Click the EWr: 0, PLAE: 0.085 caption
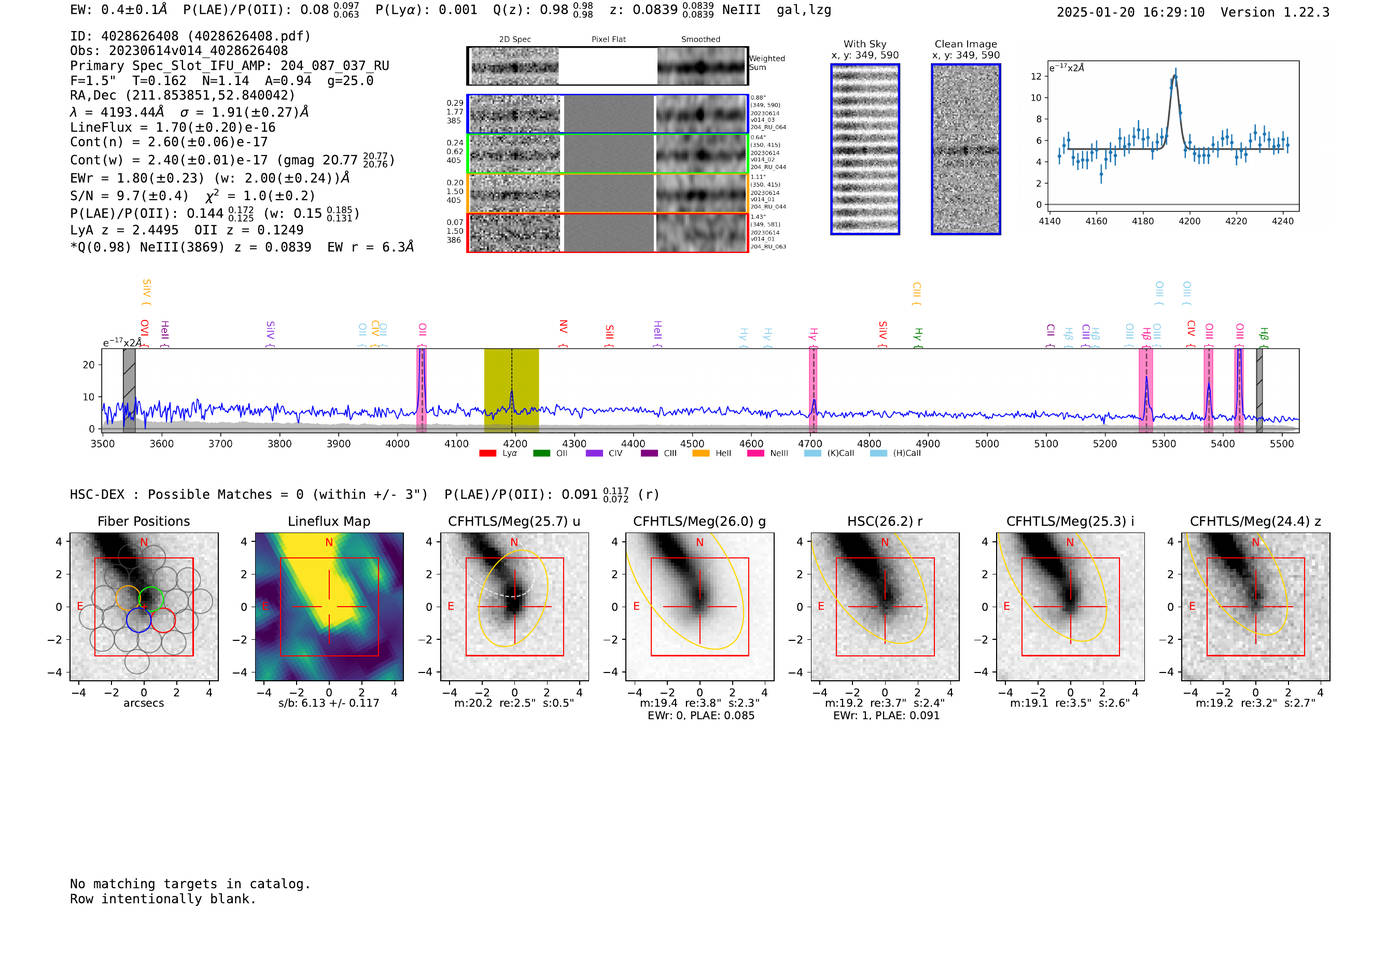This screenshot has height=953, width=1400. 700,715
